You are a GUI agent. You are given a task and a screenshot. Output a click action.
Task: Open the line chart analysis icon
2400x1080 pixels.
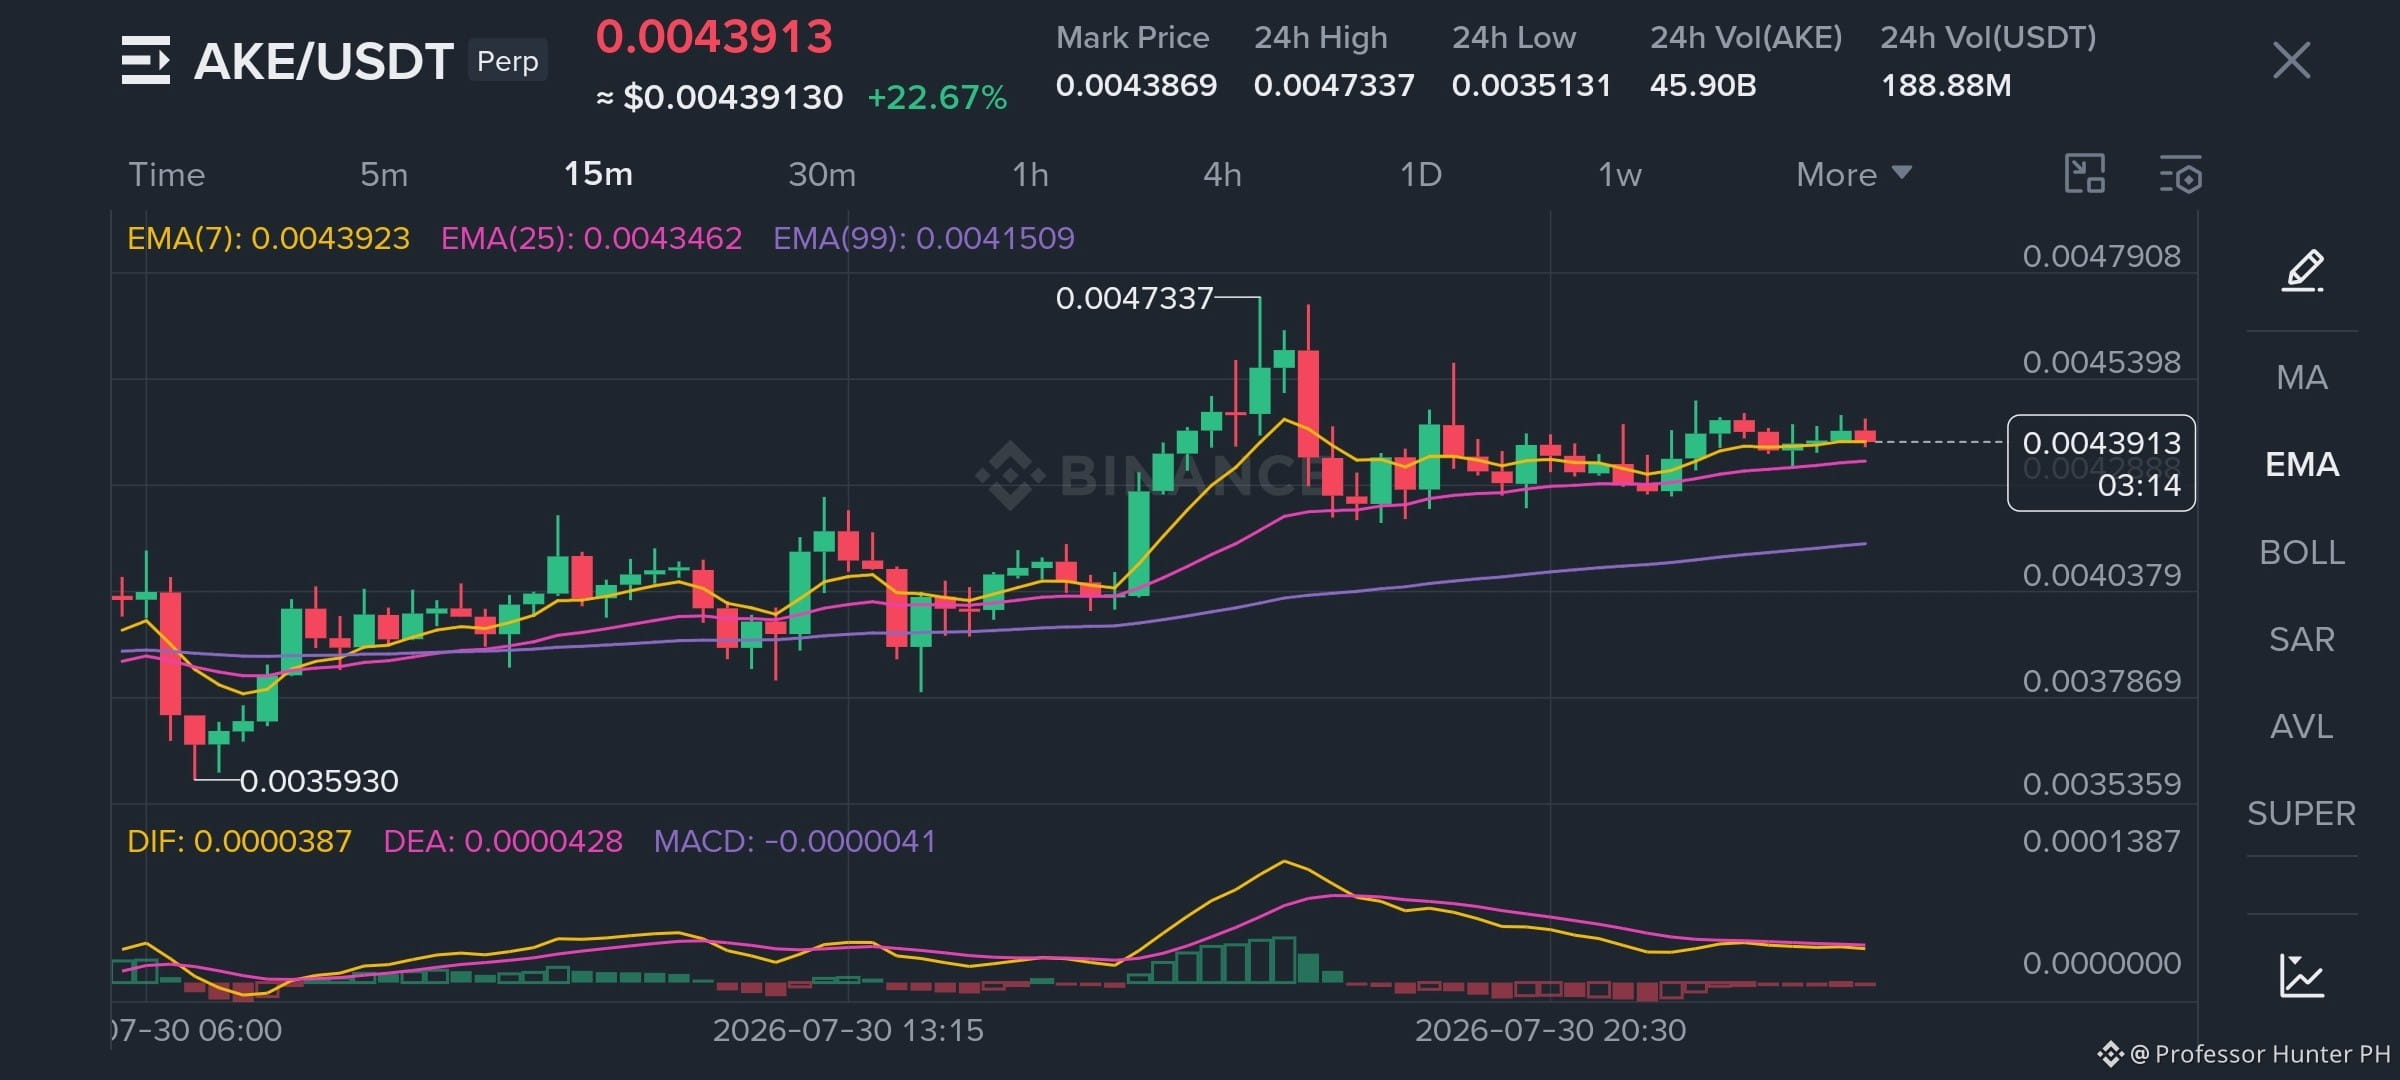tap(2302, 975)
